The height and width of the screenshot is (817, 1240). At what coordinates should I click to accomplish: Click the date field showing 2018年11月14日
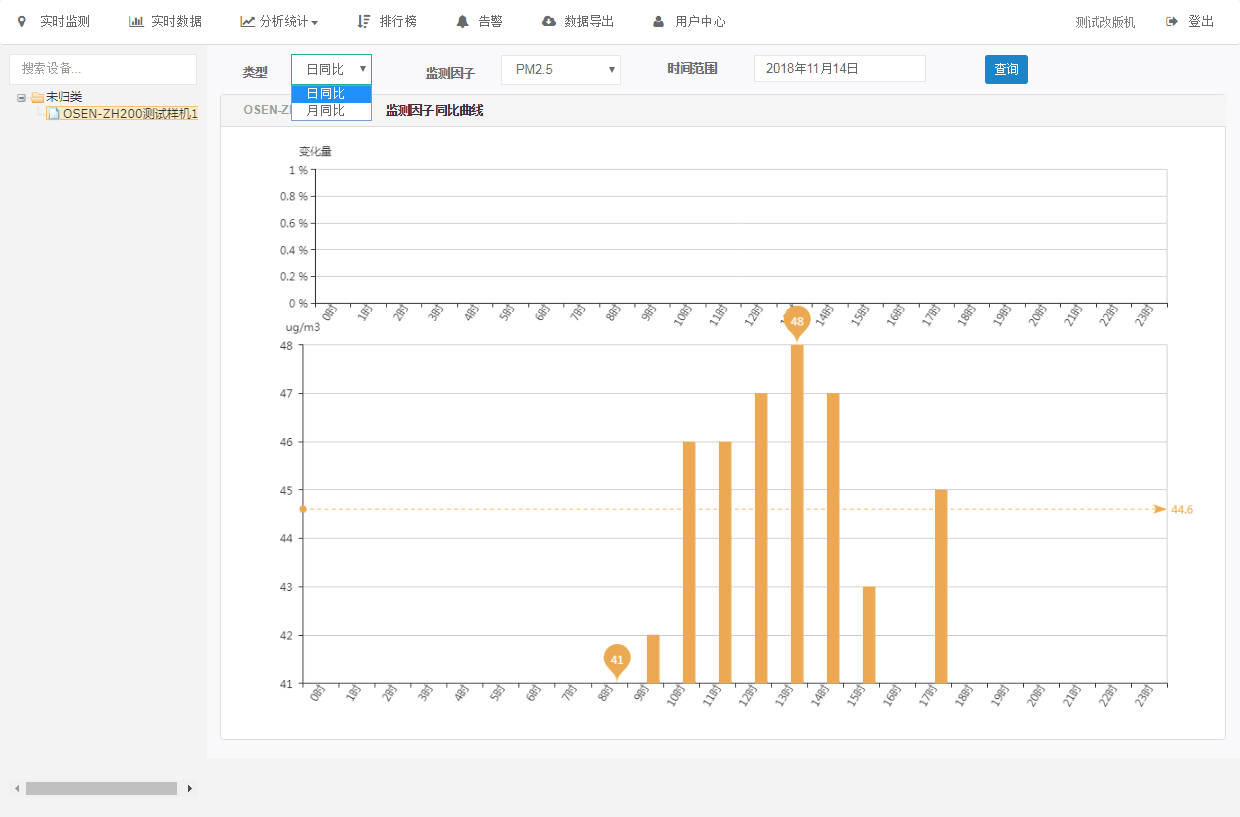click(839, 69)
